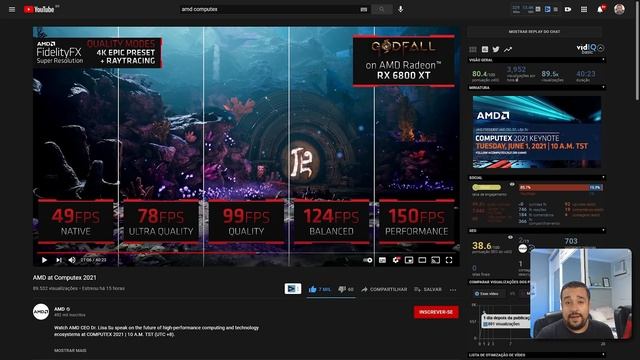The height and width of the screenshot is (360, 640).
Task: Click MOSTRAR REPLAY DO CHAT button
Action: (x=534, y=31)
